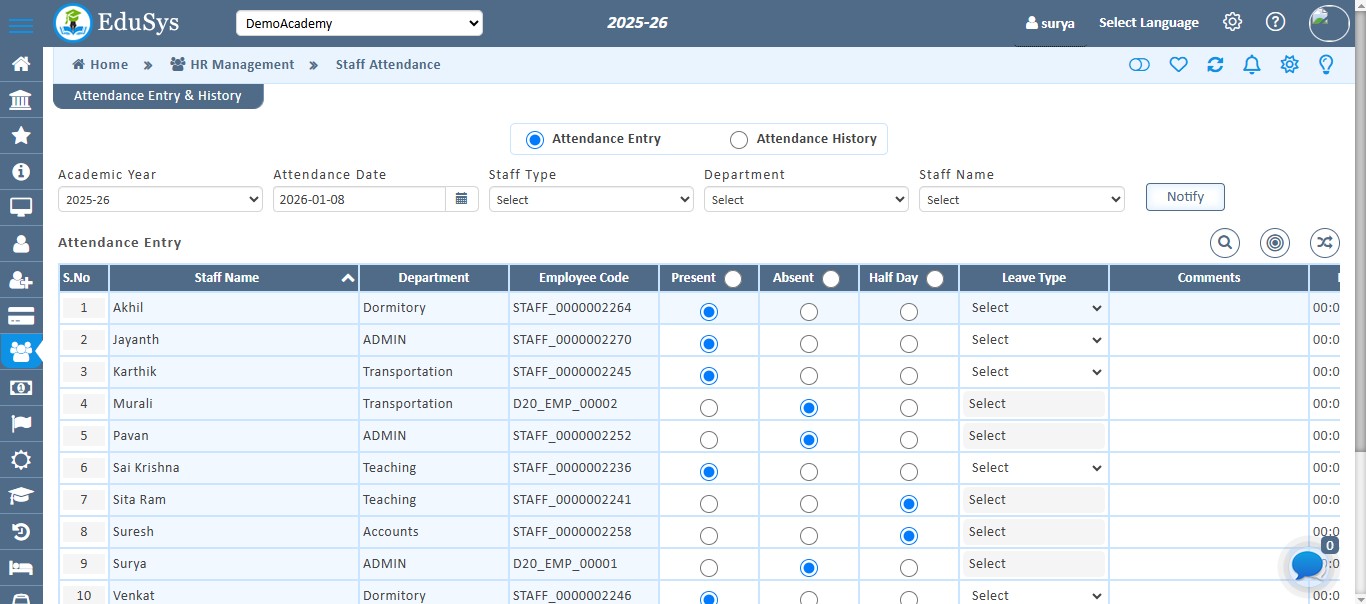Expand the Department filter dropdown

pos(805,200)
